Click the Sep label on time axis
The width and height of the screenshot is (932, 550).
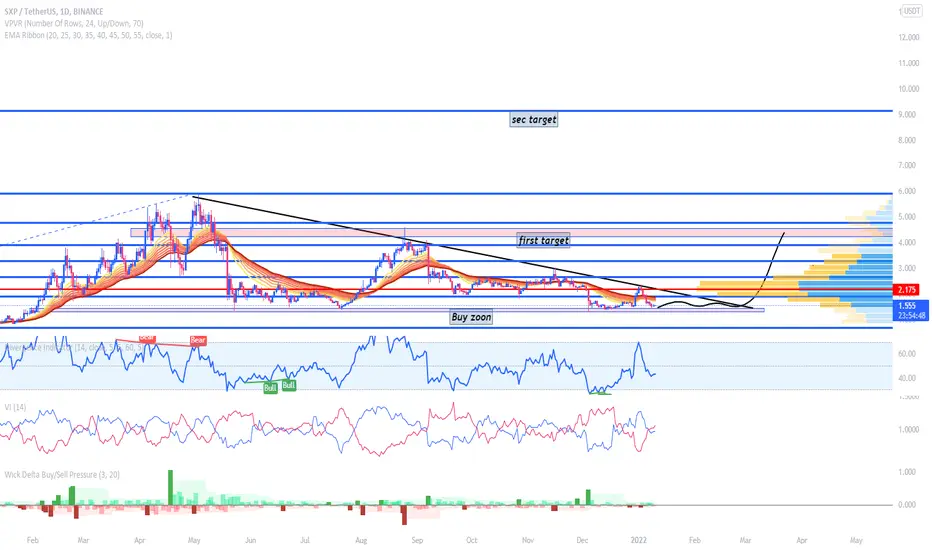(417, 540)
